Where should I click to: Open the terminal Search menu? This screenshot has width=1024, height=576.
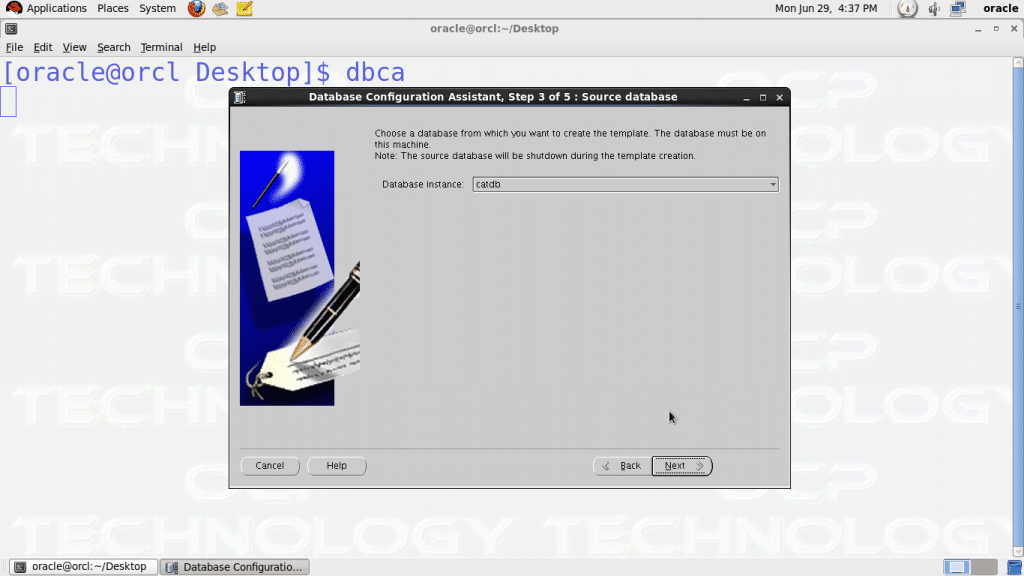[x=114, y=47]
